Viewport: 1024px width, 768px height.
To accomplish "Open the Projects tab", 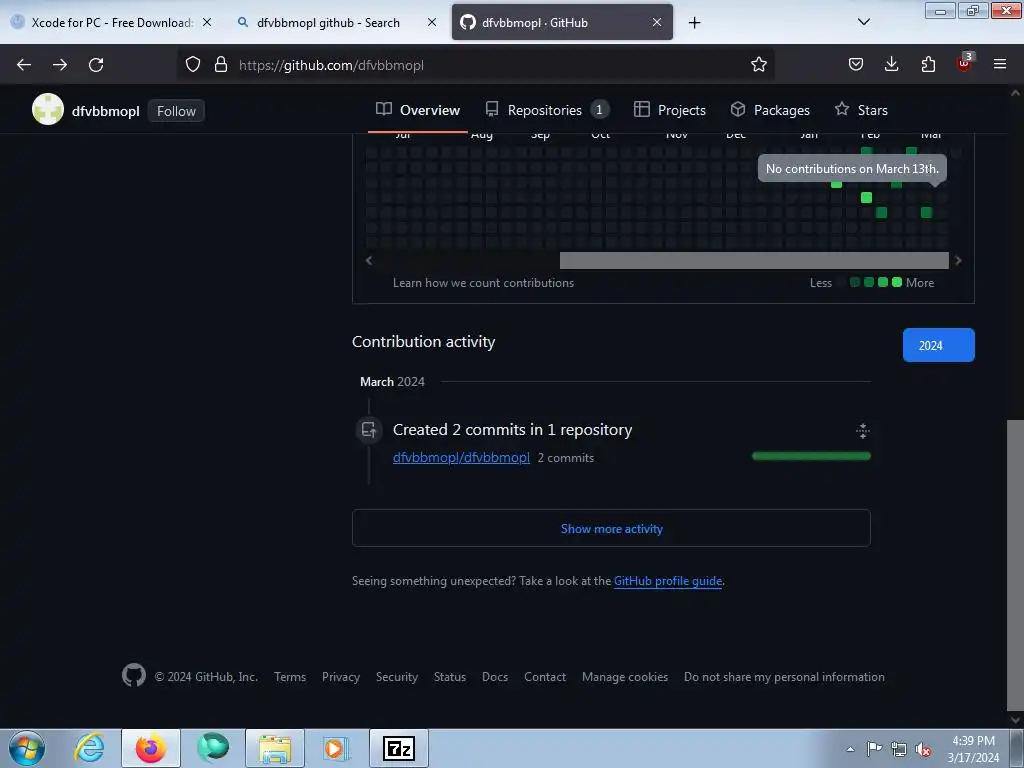I will (670, 110).
